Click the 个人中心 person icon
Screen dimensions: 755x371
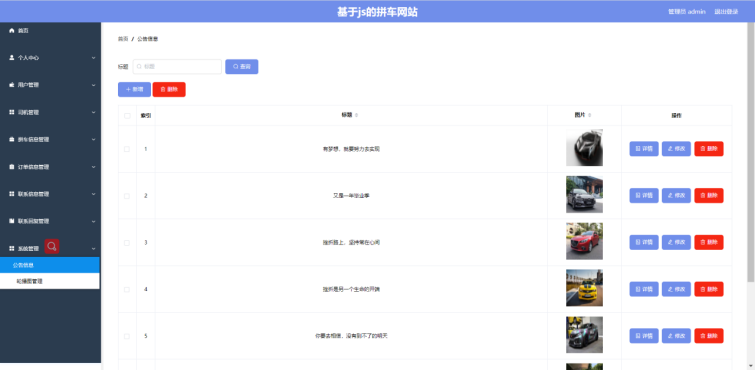tap(12, 57)
